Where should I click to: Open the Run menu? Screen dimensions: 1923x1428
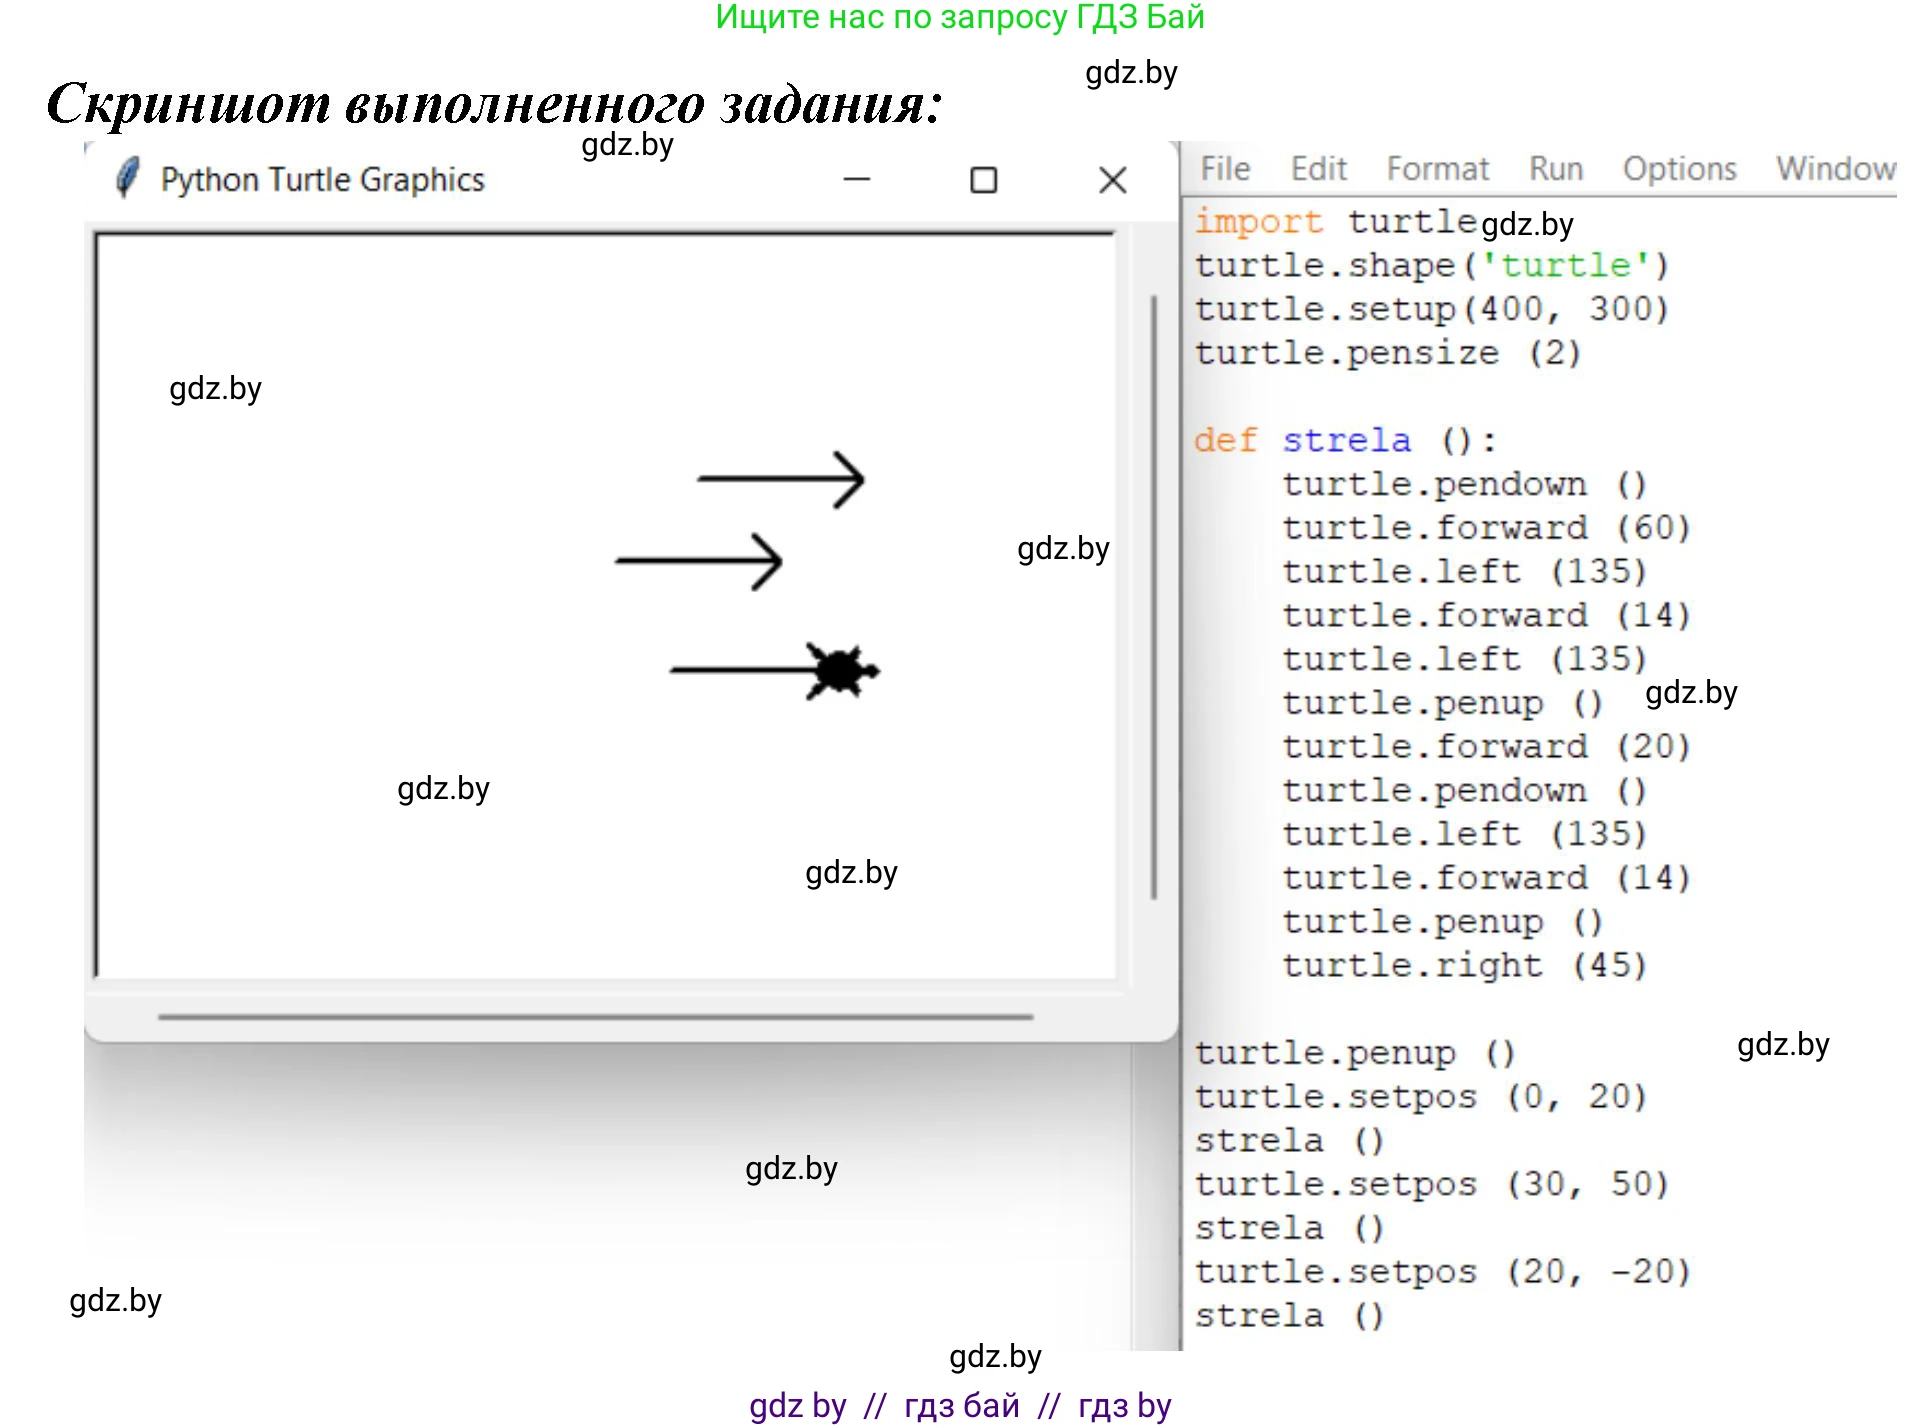pos(1555,169)
